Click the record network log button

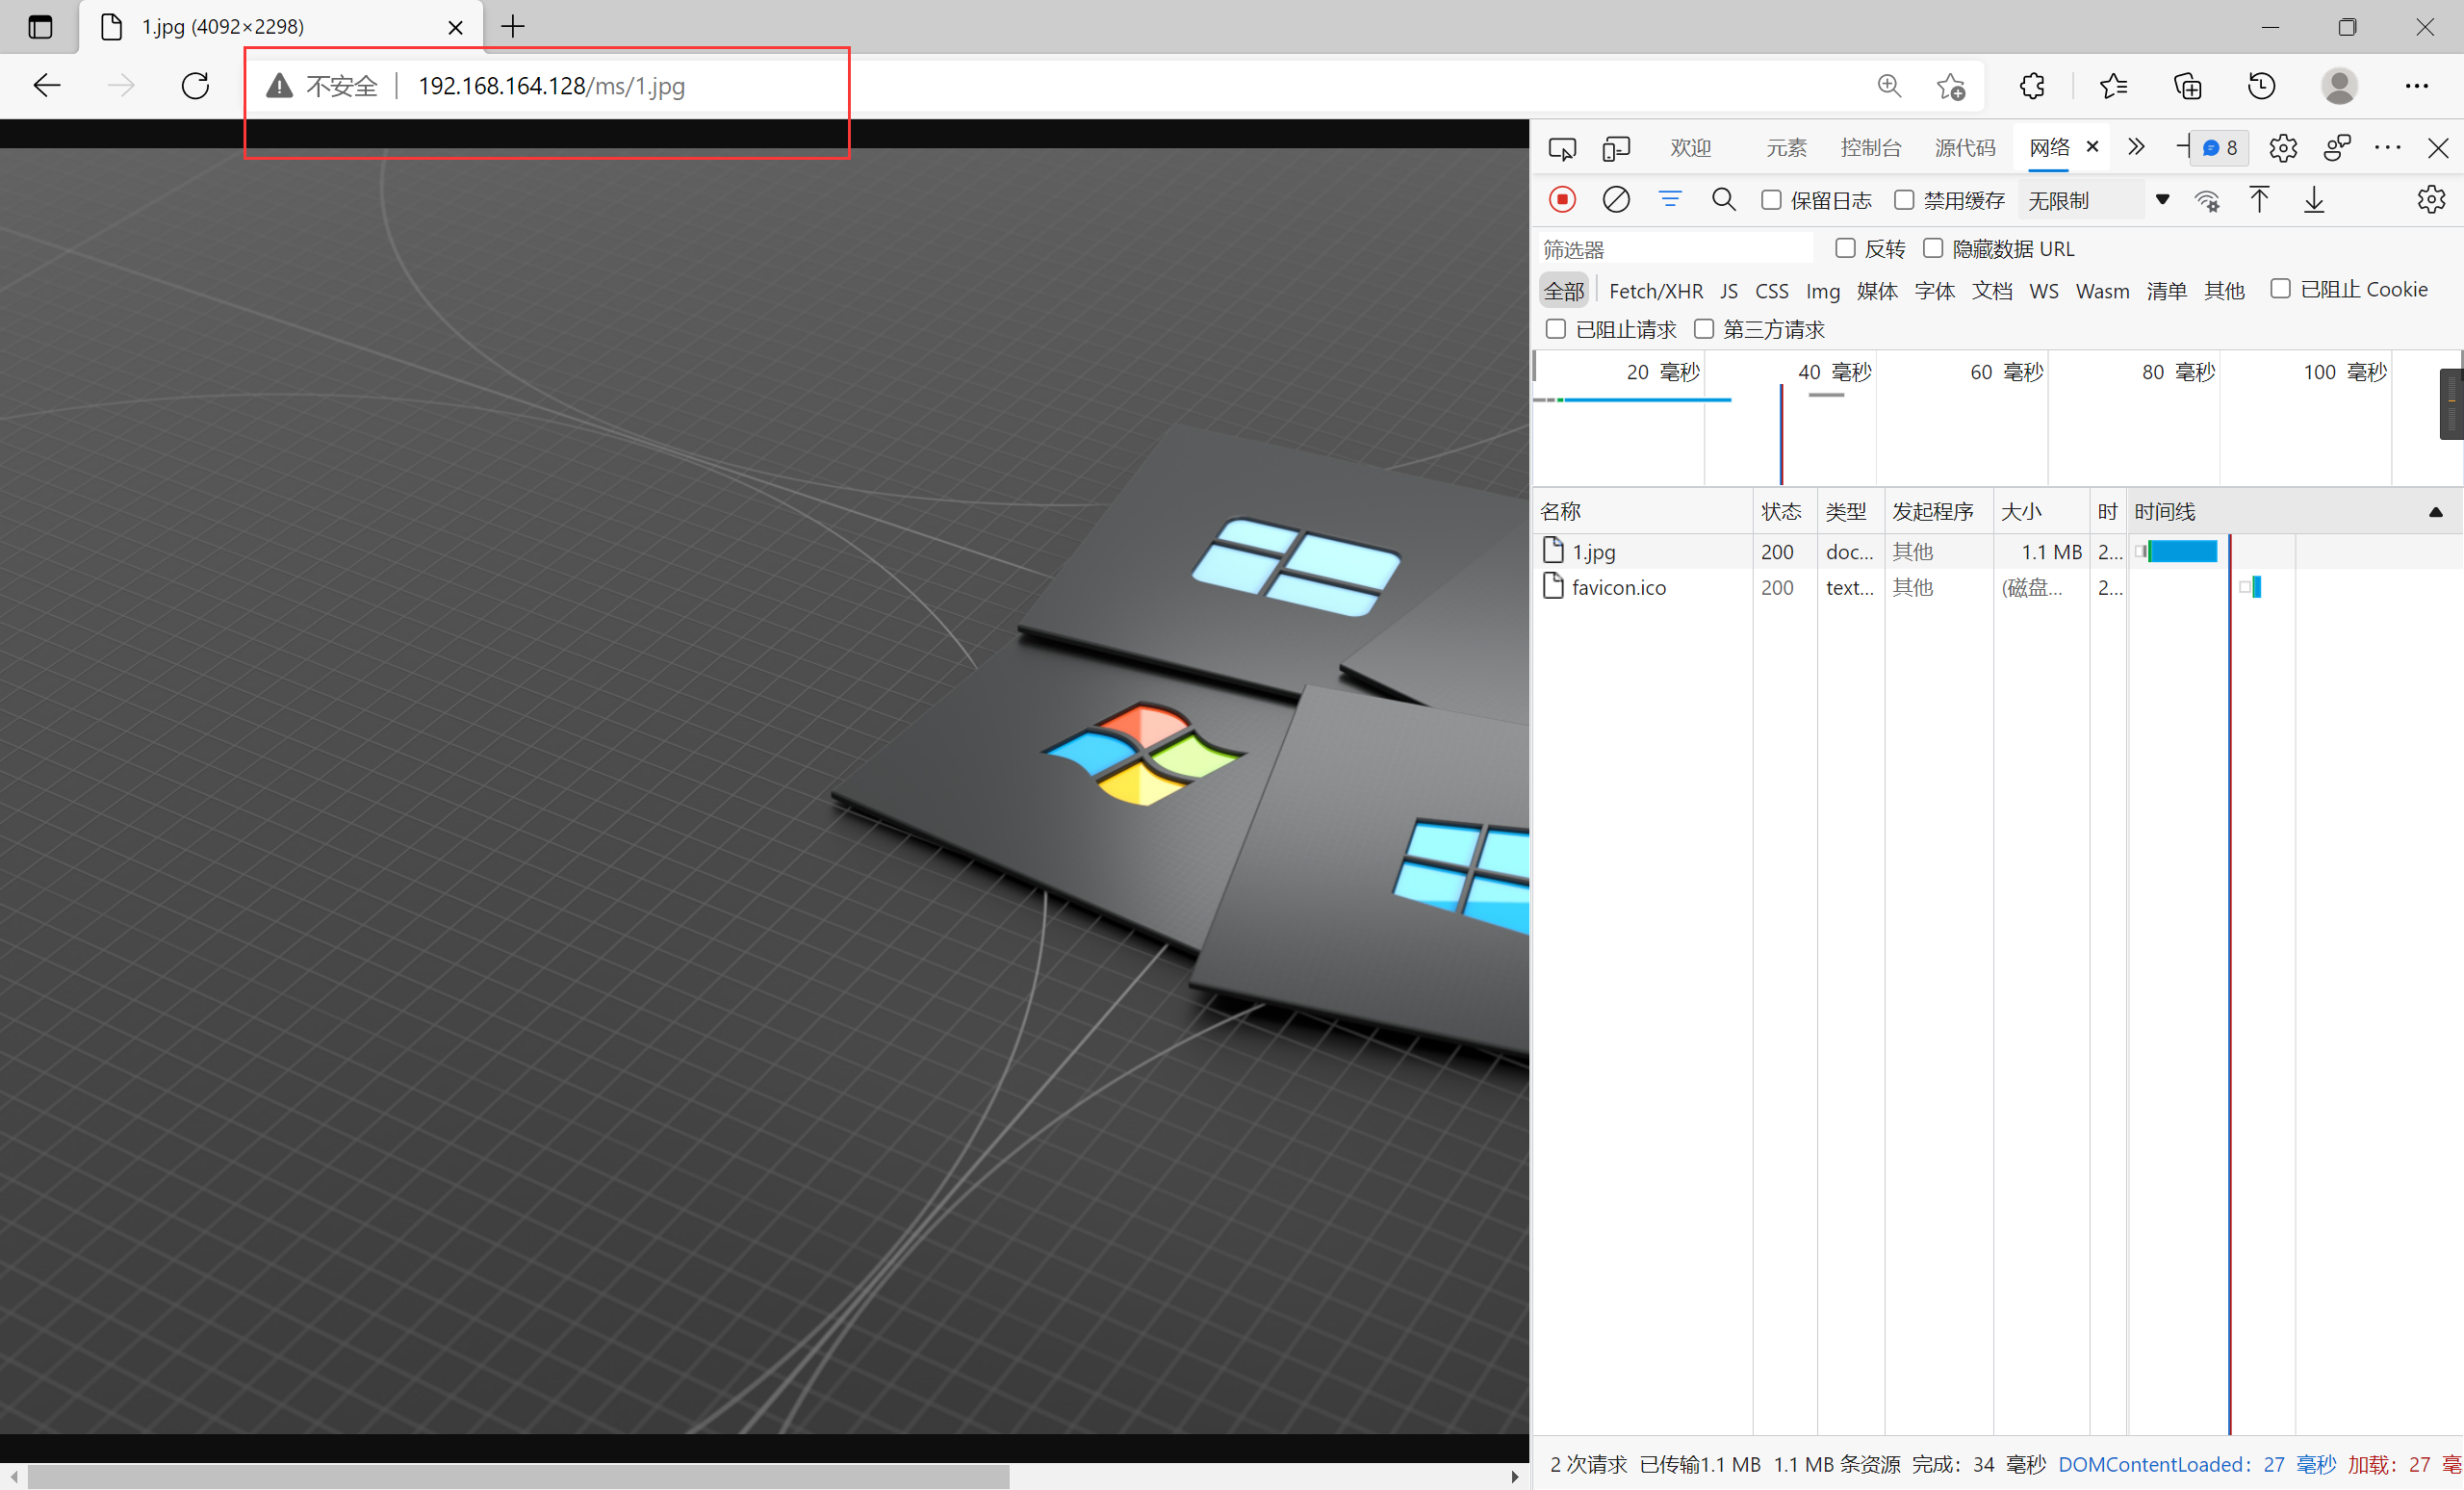1562,200
